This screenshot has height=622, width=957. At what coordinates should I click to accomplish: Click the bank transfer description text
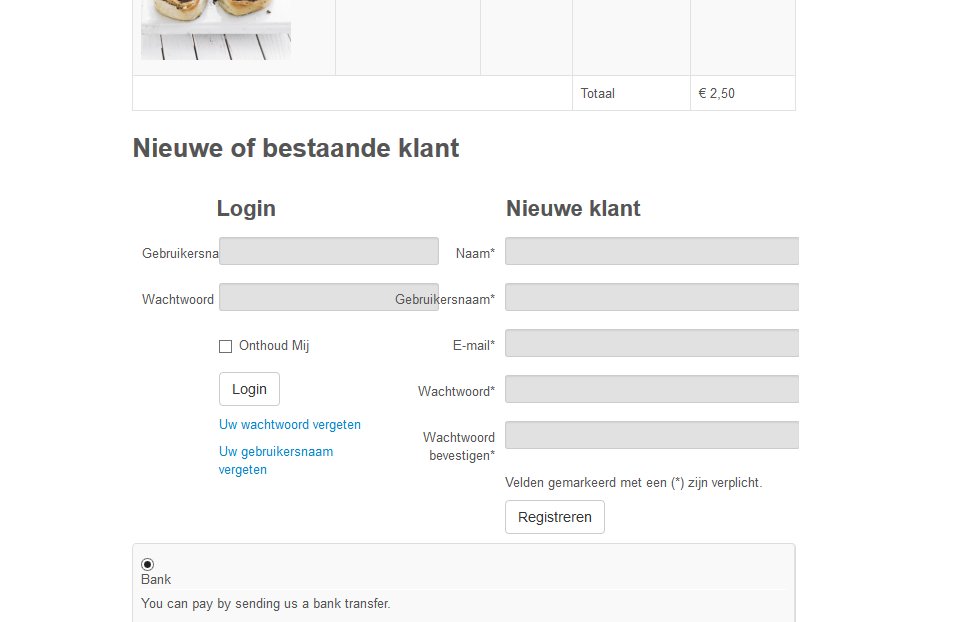(266, 603)
